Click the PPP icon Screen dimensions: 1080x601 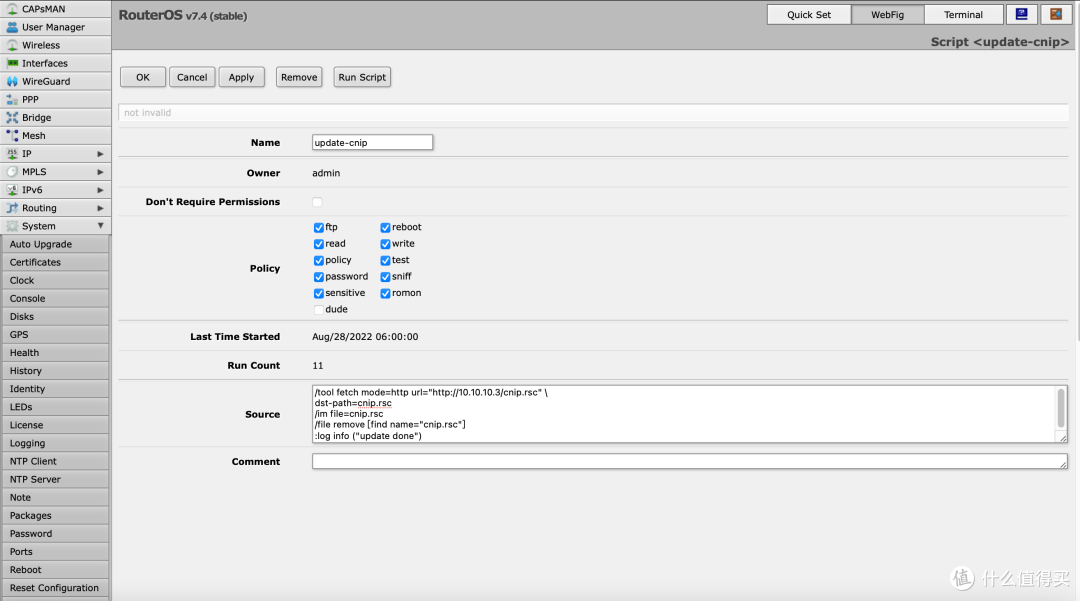click(12, 99)
